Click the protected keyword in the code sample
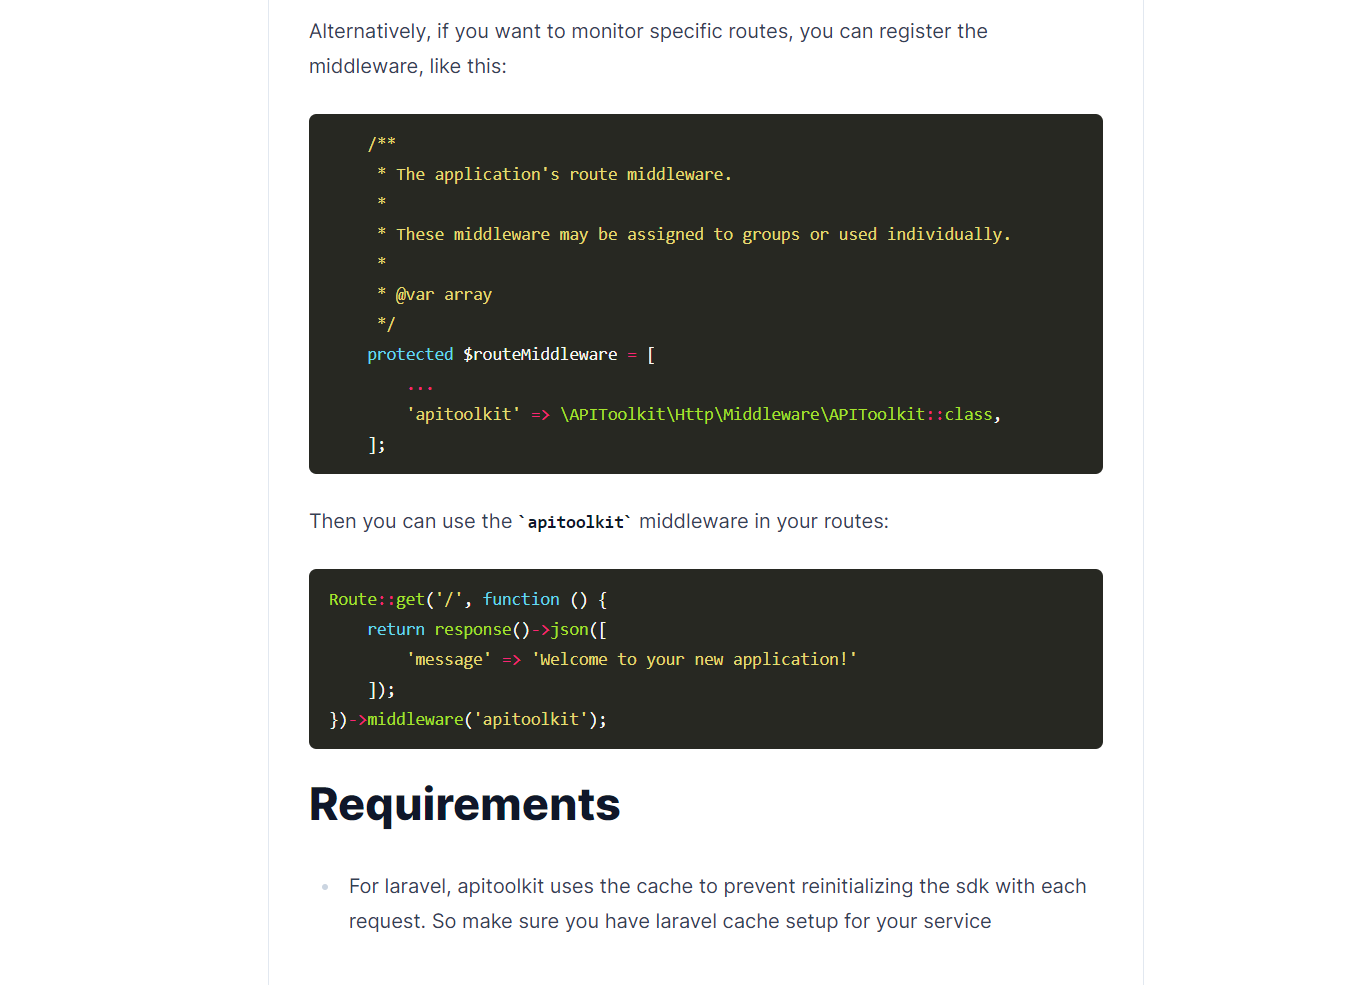This screenshot has width=1366, height=985. [x=410, y=353]
